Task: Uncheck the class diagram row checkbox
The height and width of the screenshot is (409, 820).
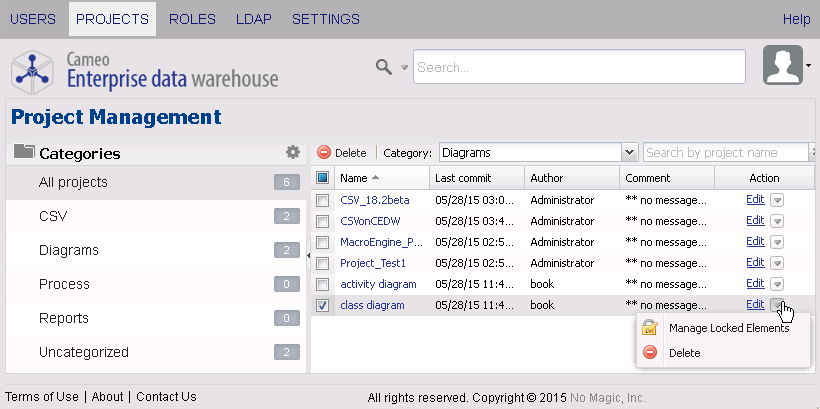Action: pyautogui.click(x=322, y=305)
